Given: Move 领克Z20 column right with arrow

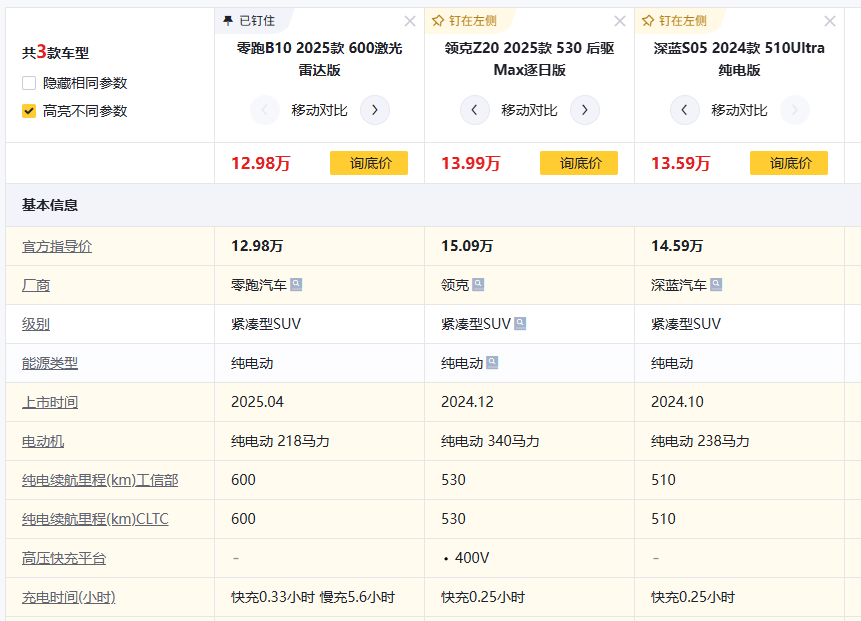Looking at the screenshot, I should (x=585, y=110).
